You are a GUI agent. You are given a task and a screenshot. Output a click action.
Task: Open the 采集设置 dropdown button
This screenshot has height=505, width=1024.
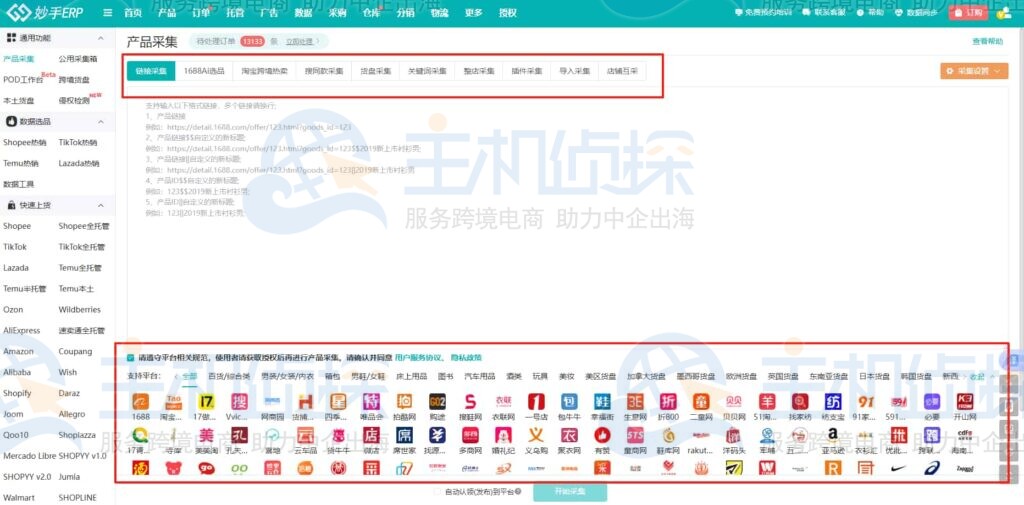[x=974, y=71]
